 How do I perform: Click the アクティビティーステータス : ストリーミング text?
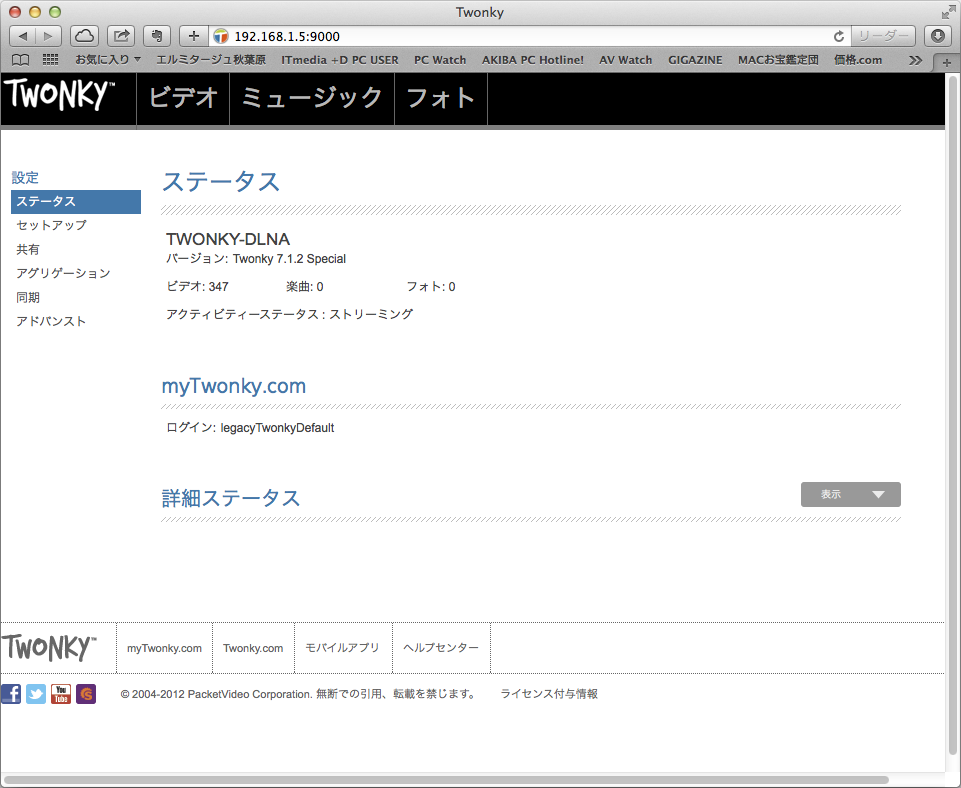[290, 314]
